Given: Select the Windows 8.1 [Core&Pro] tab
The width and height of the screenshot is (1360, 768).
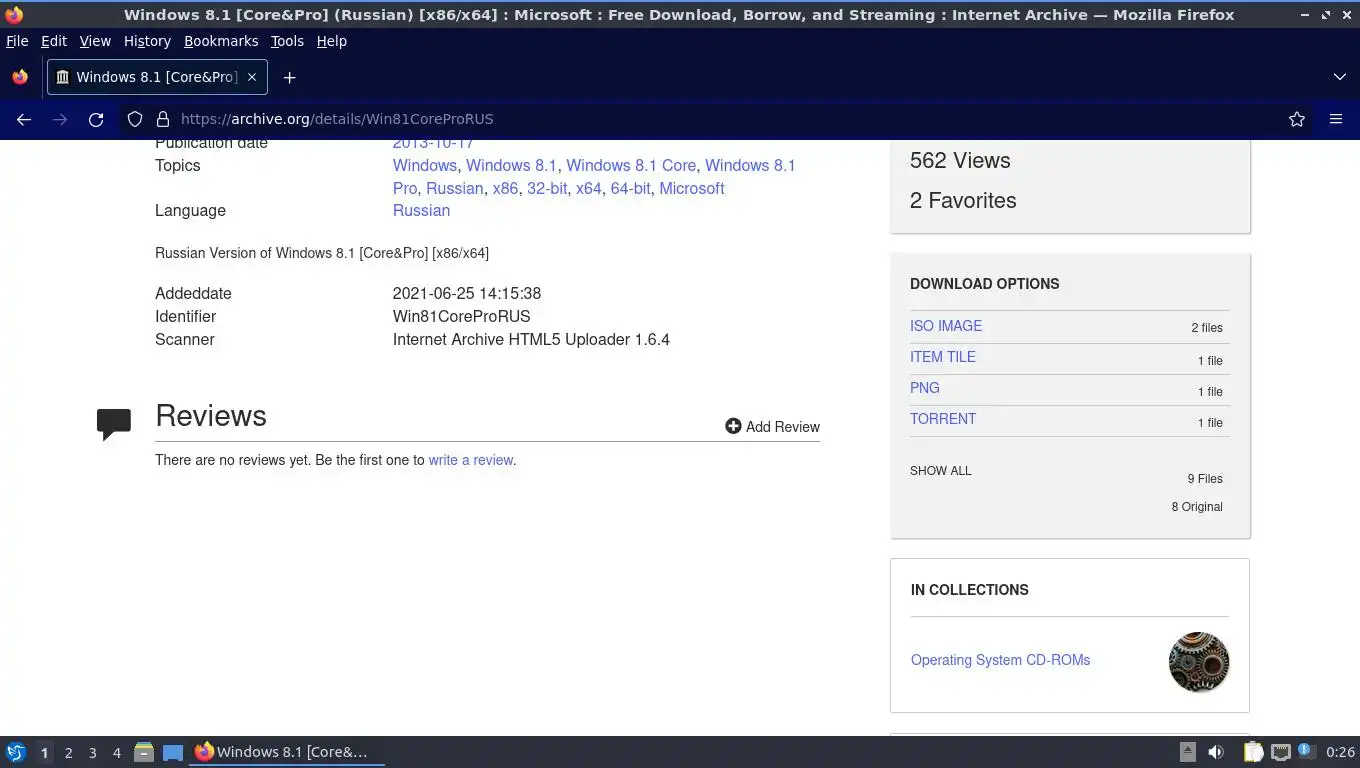Looking at the screenshot, I should 157,77.
